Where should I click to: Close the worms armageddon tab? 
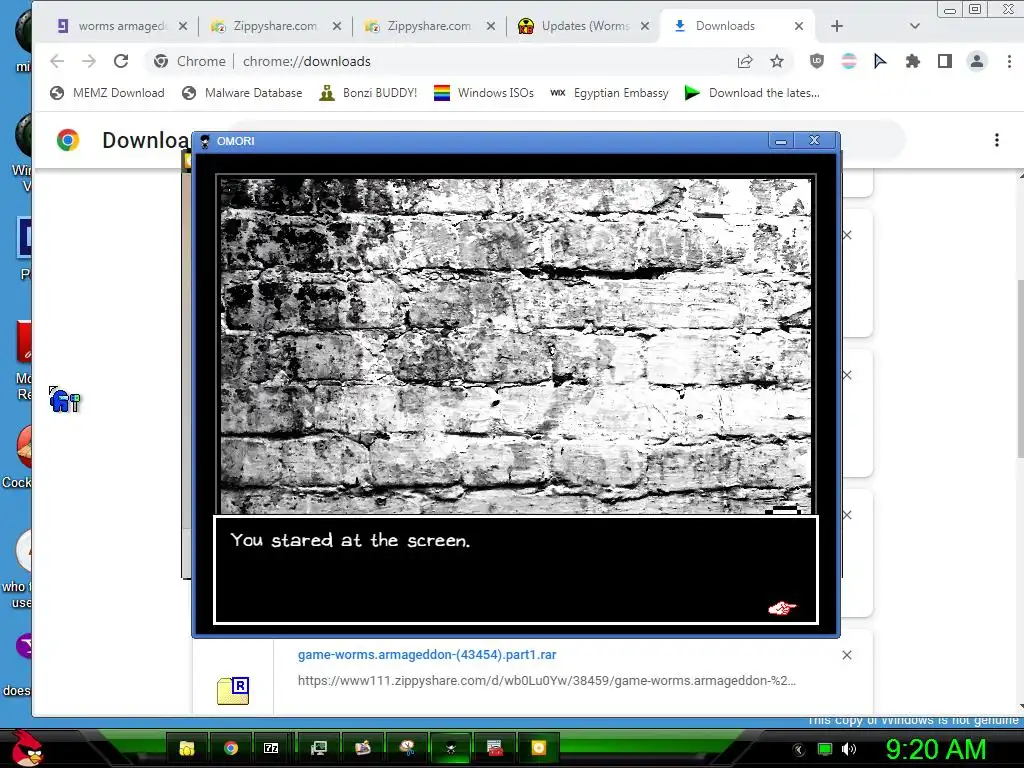(183, 26)
